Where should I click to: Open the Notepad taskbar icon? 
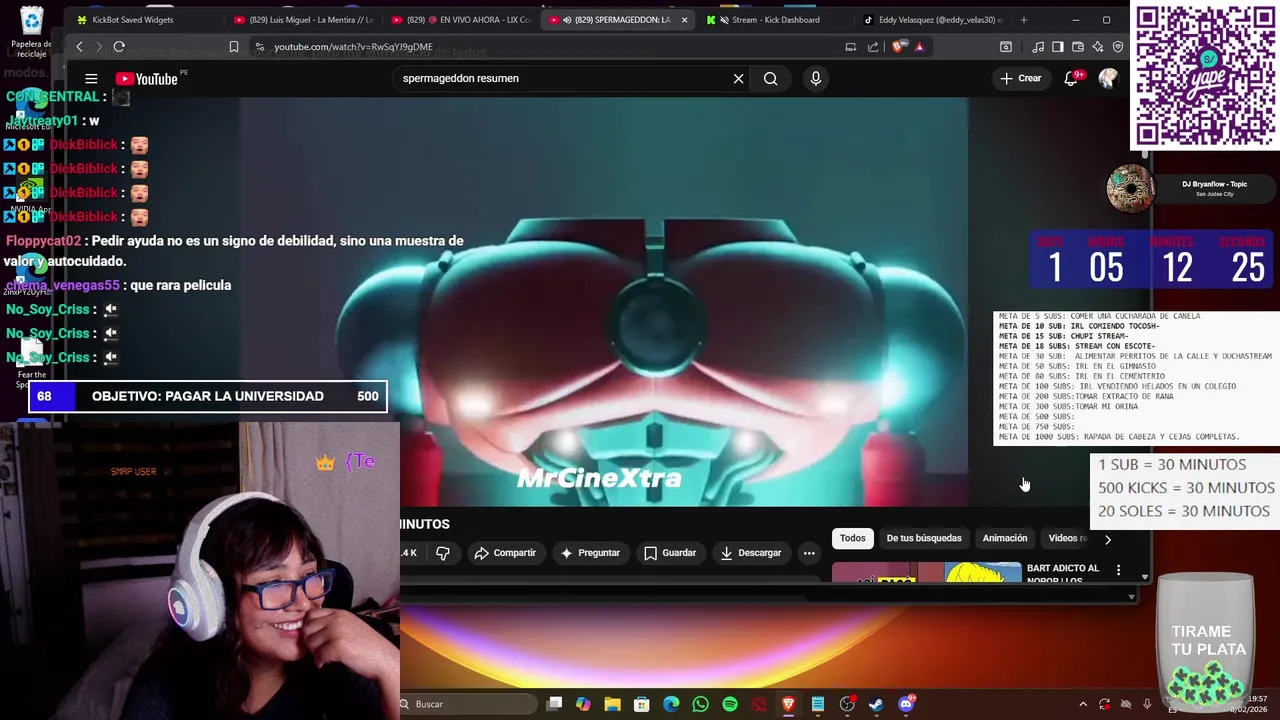pyautogui.click(x=818, y=704)
